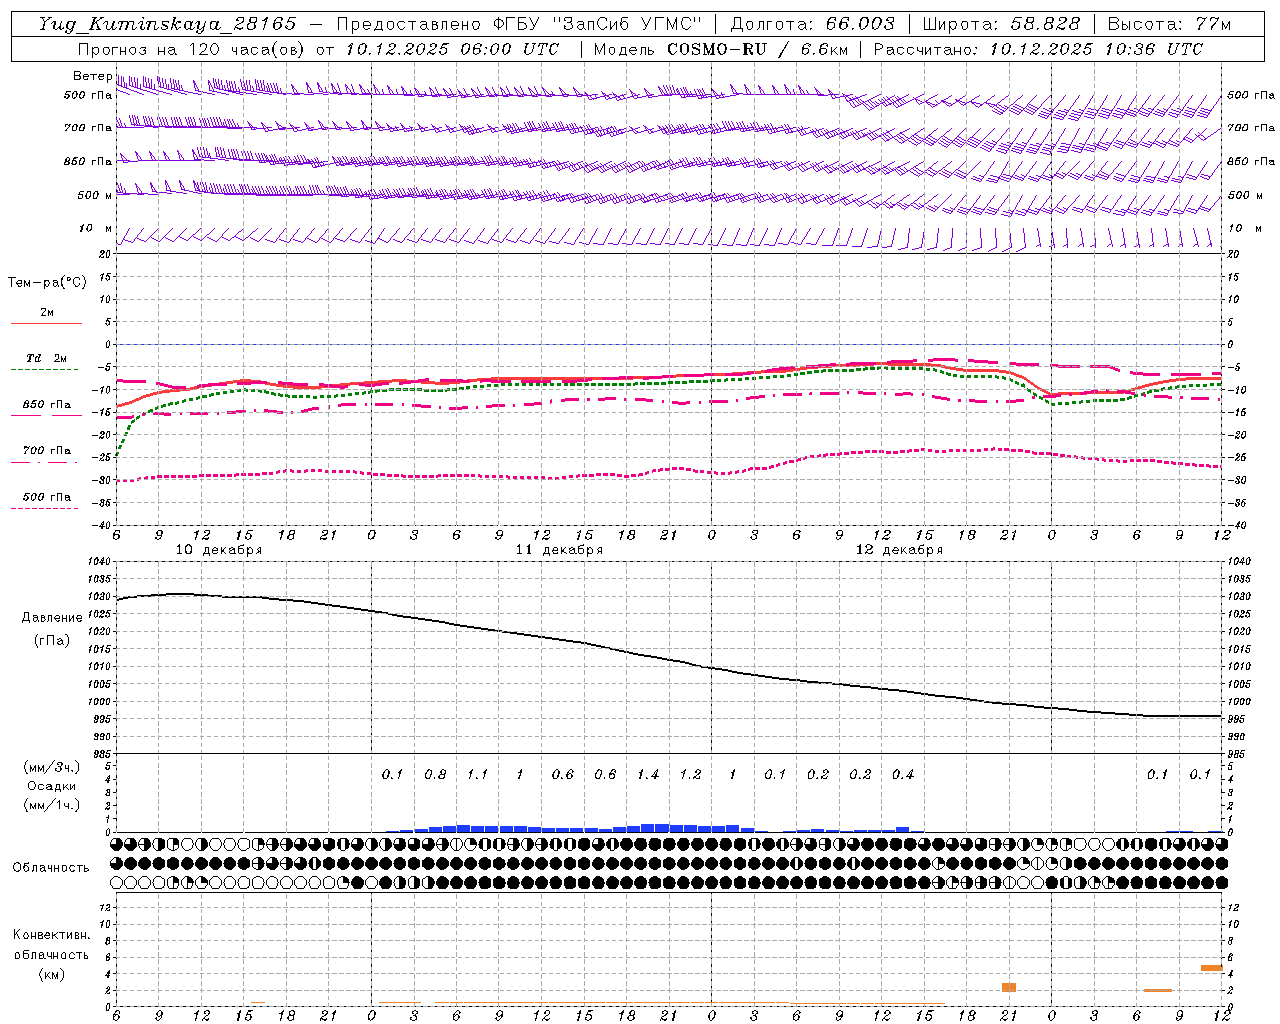
Task: Click the 1.2 precipitation value
Action: click(x=690, y=774)
